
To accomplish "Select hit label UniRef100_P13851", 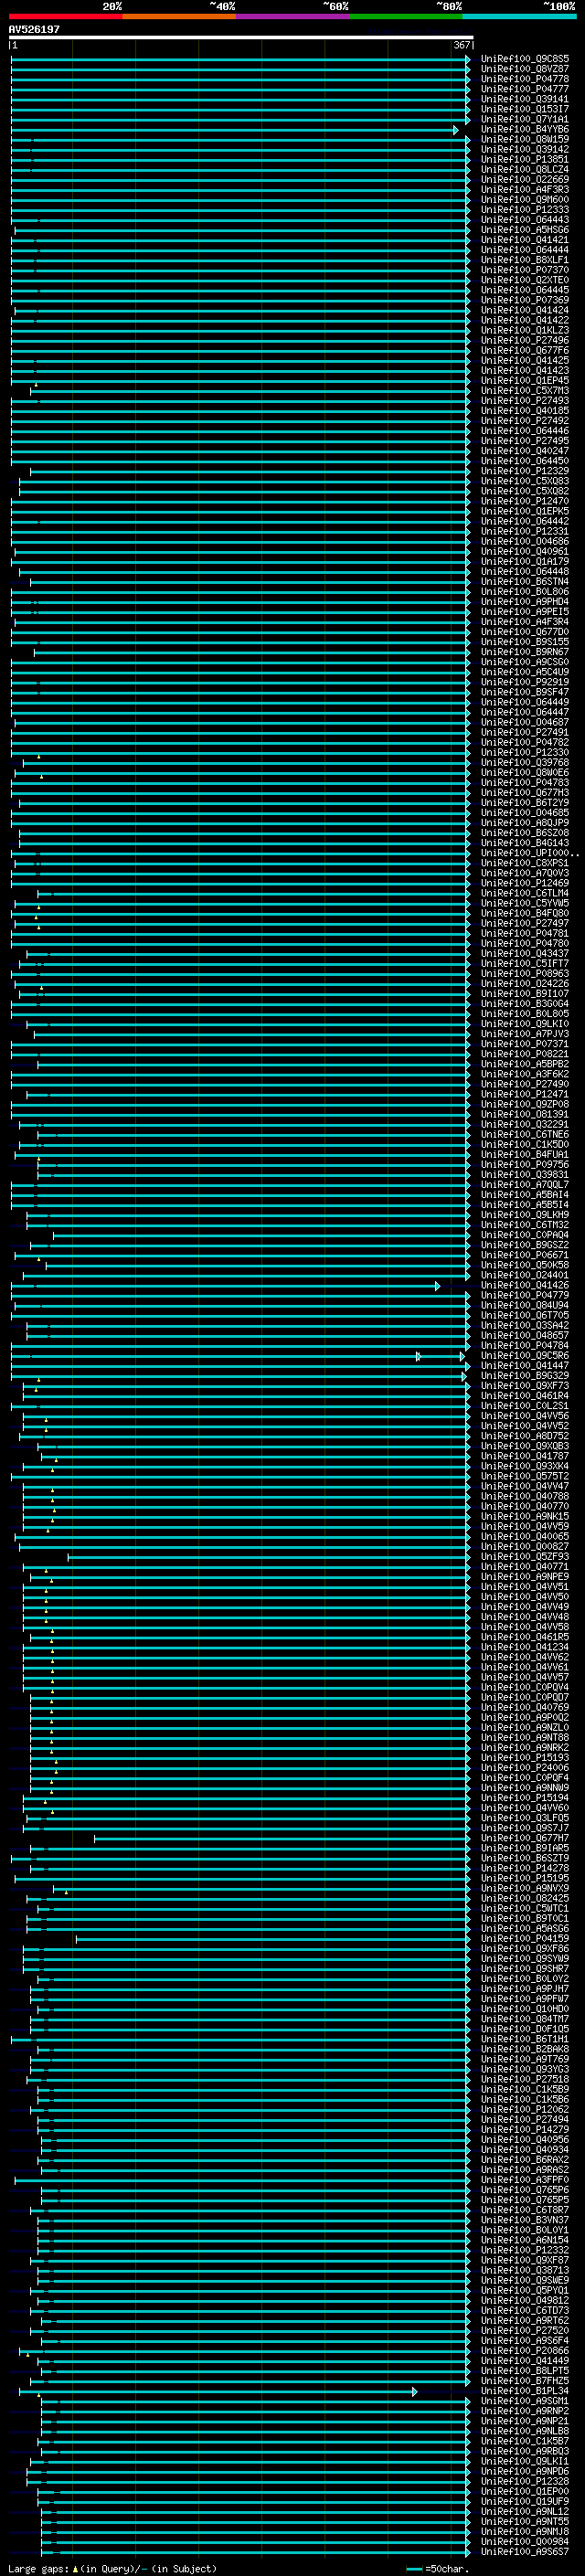I will pyautogui.click(x=524, y=160).
